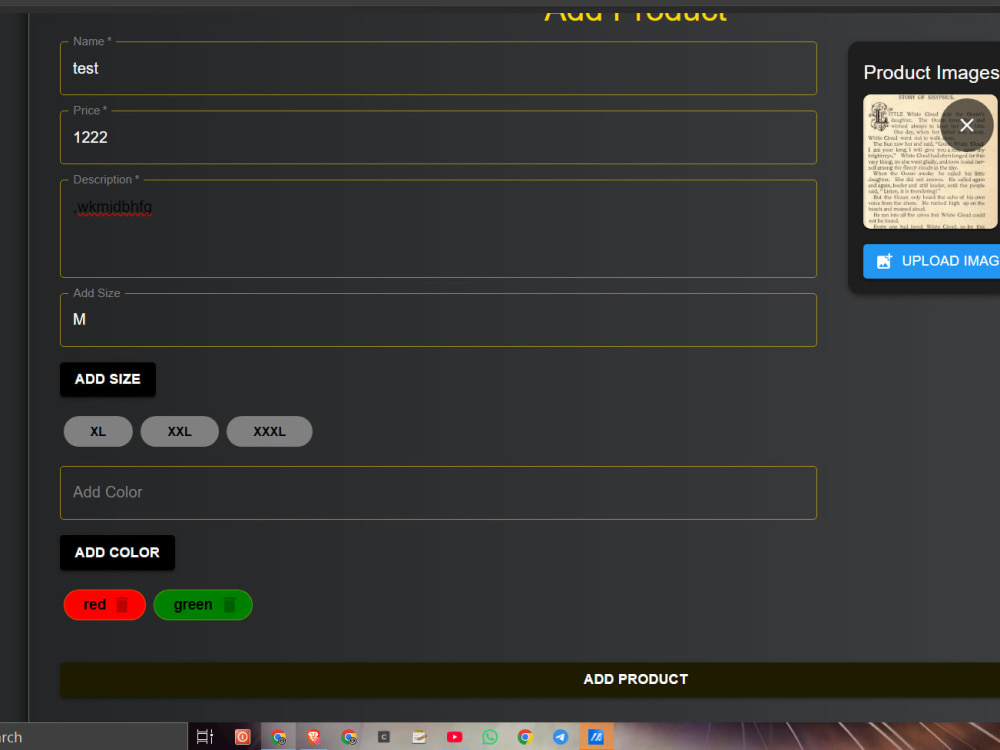Viewport: 1000px width, 750px height.
Task: Open the orange power-icon app in taskbar
Action: pyautogui.click(x=242, y=737)
